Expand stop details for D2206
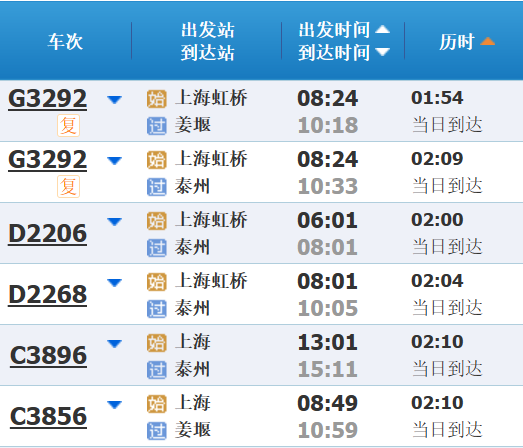The height and width of the screenshot is (448, 523). coord(114,221)
